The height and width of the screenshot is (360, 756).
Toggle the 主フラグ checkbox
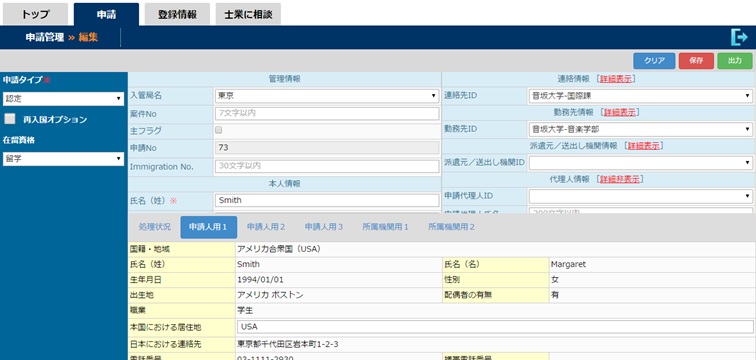click(x=219, y=130)
